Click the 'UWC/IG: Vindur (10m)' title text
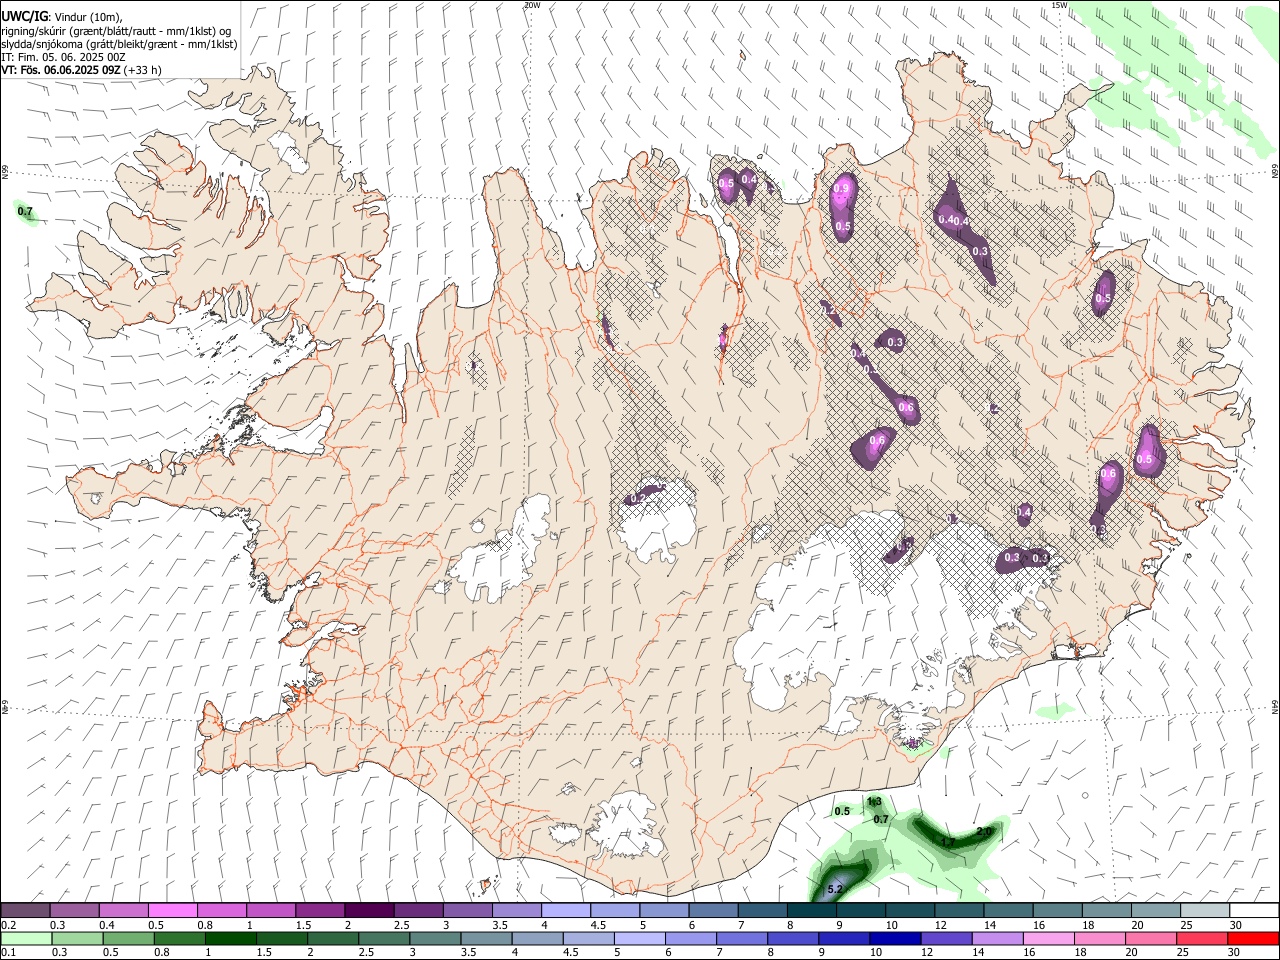This screenshot has height=960, width=1280. 62,17
